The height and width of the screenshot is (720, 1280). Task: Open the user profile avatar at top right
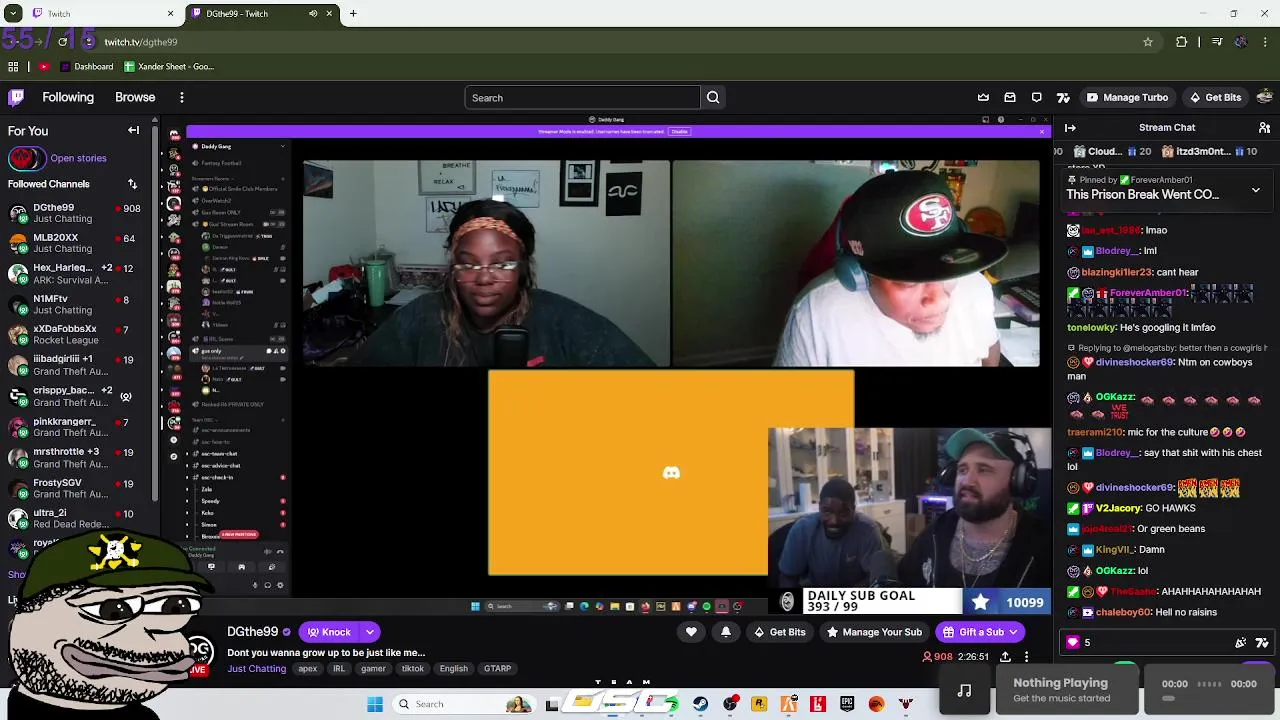(x=1264, y=98)
